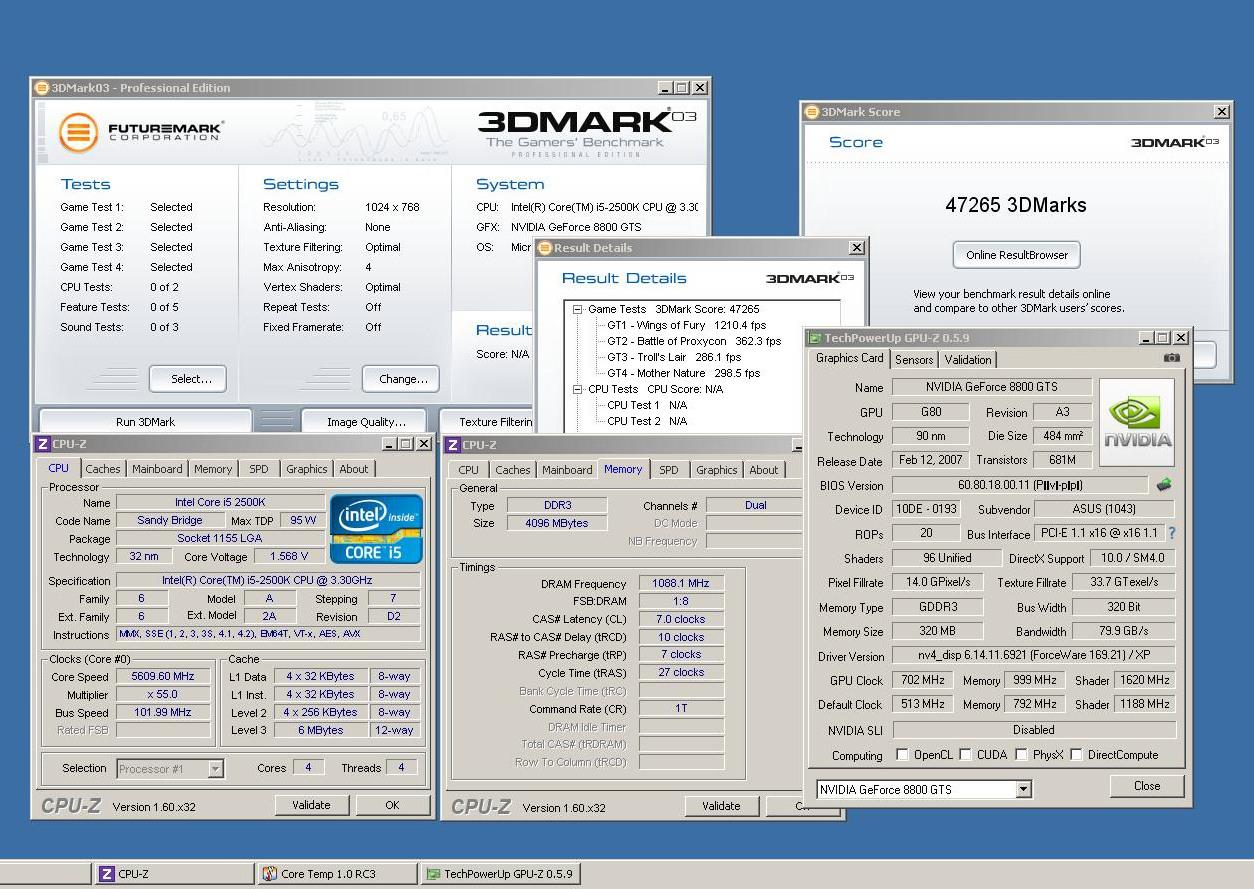Screen dimensions: 1254x889
Task: Switch to the Validation tab in GPU-Z
Action: tap(968, 360)
